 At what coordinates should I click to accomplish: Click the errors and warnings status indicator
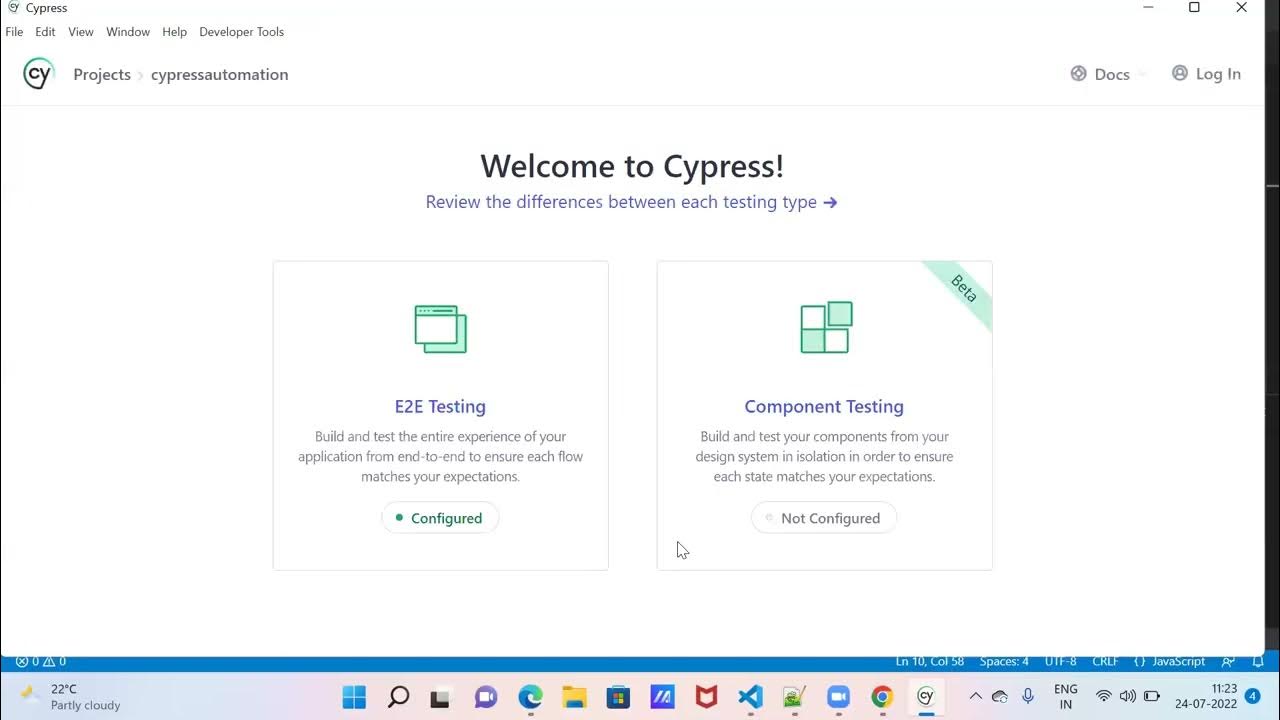point(41,661)
